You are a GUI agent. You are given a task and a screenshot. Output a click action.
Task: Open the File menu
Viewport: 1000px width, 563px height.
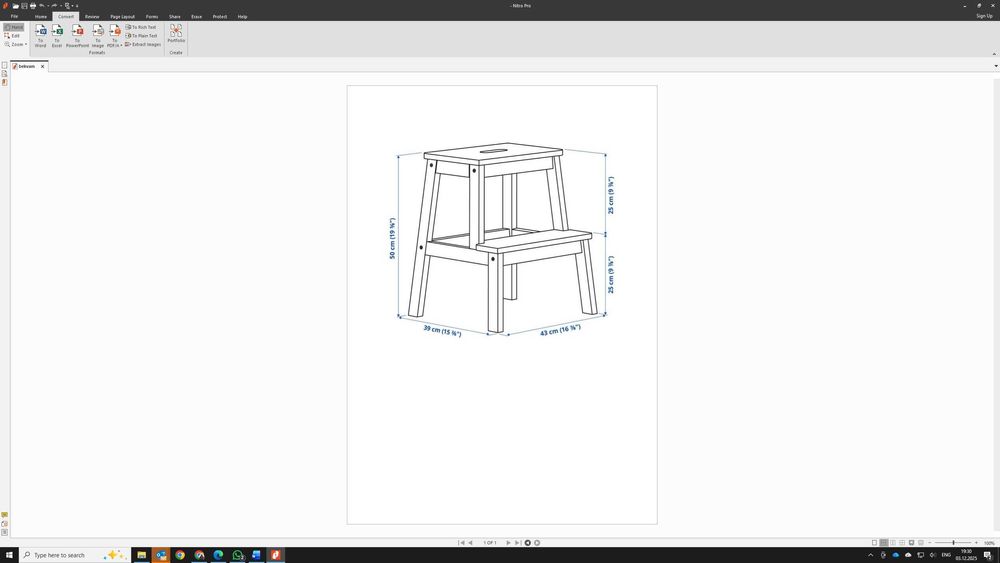click(14, 17)
